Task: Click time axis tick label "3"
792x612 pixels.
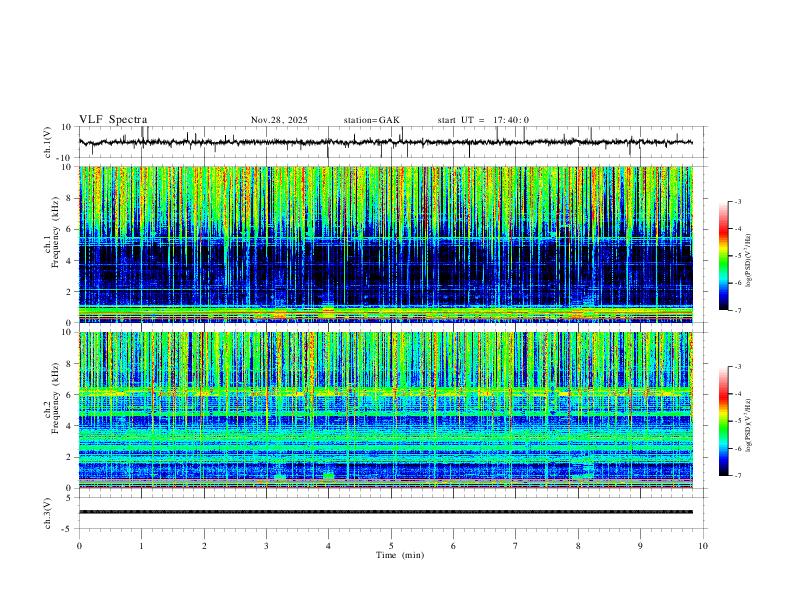Action: tap(266, 546)
